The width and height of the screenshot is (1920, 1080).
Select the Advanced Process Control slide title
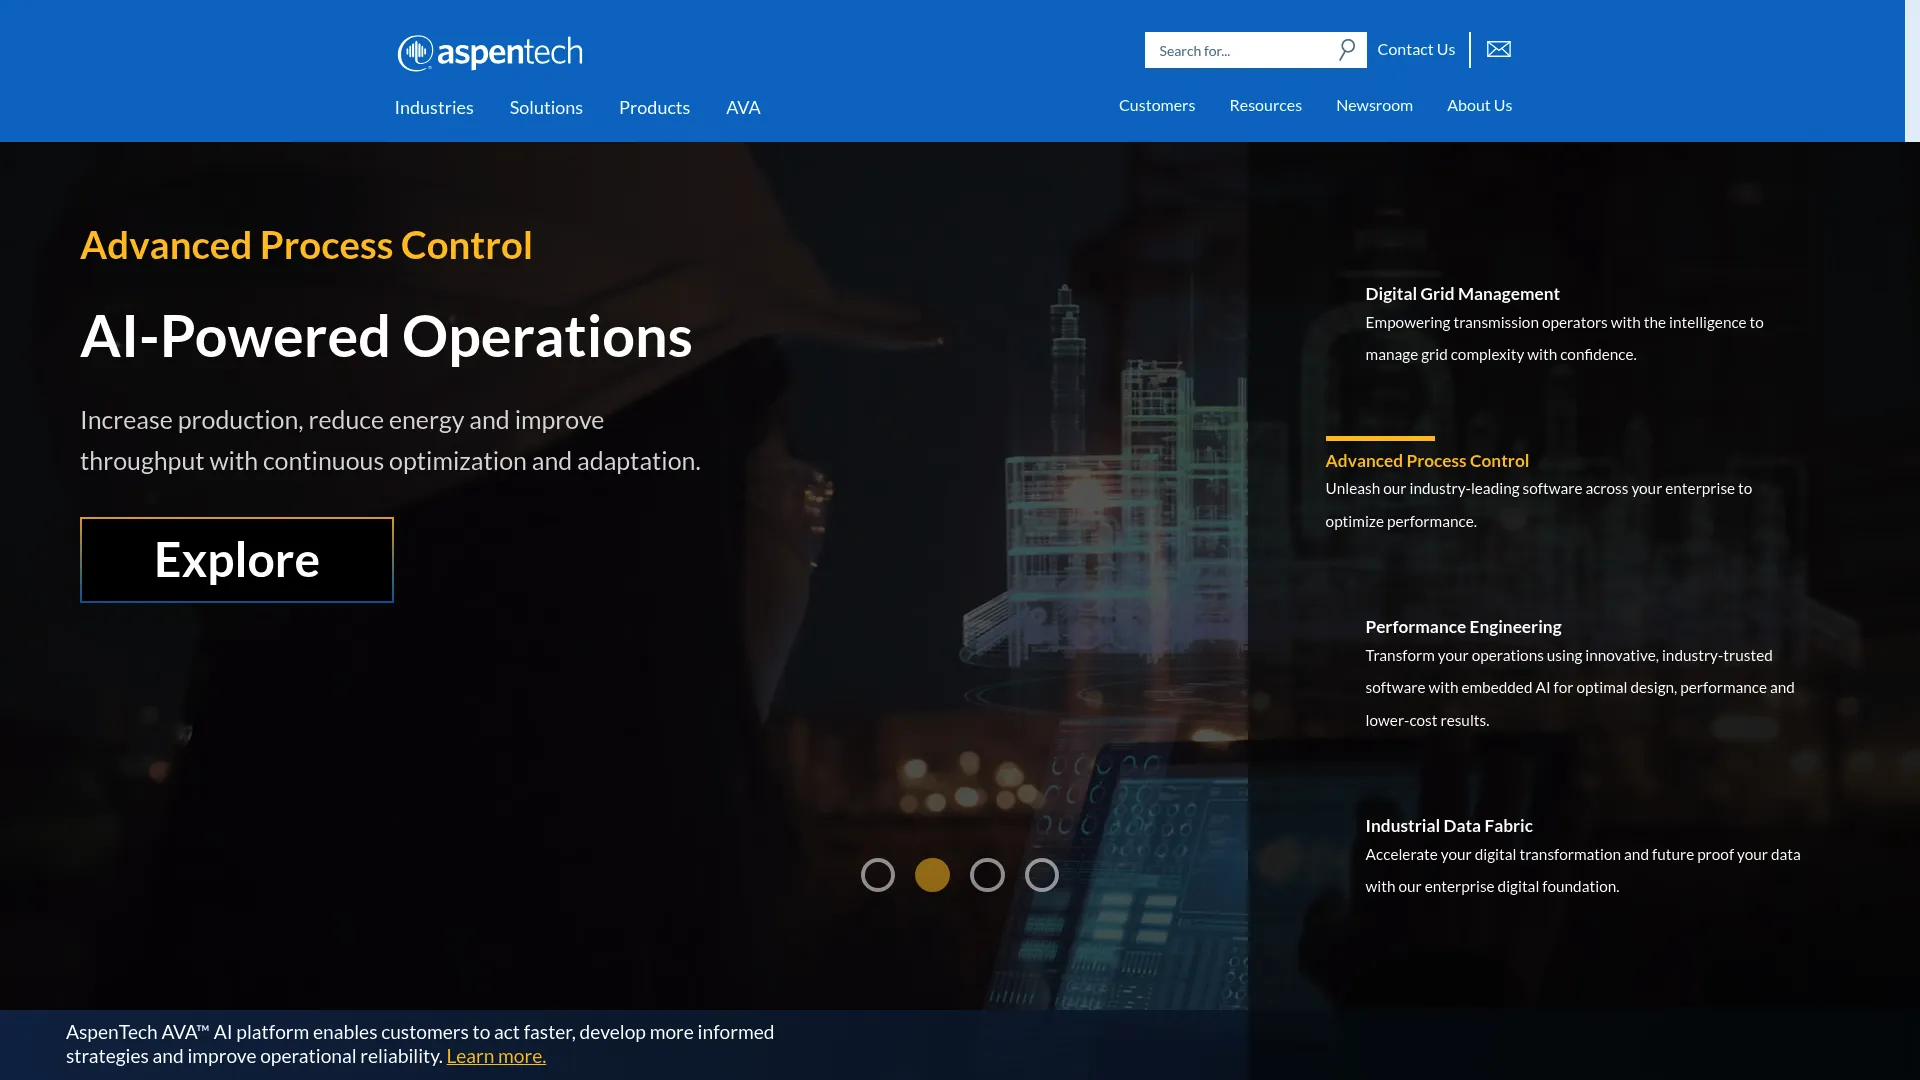[1427, 461]
